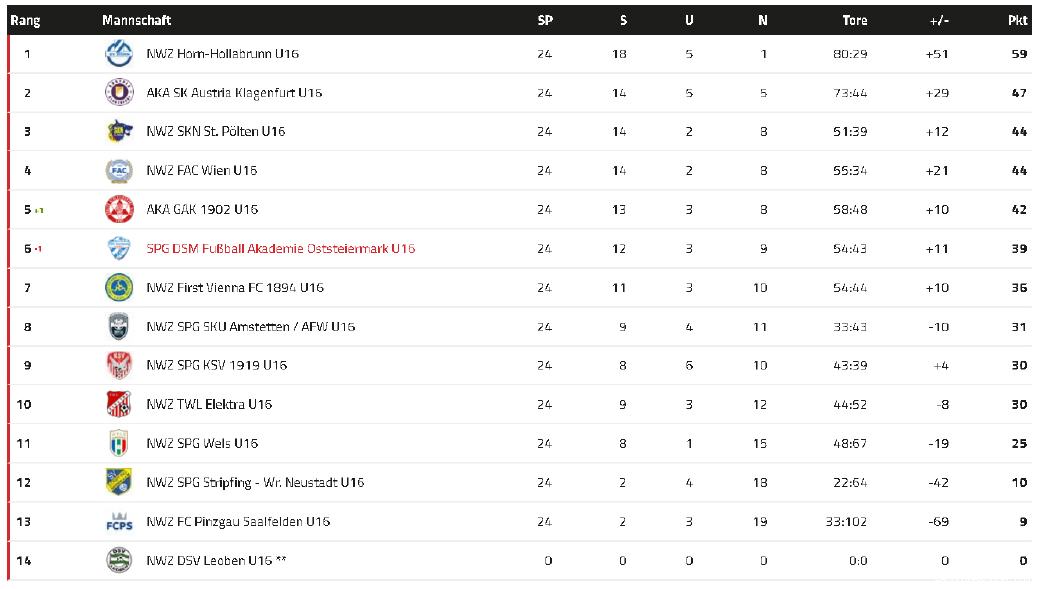Click the AKA SK Austria Klagenfurt crest
Viewport: 1038px width, 589px height.
(119, 93)
